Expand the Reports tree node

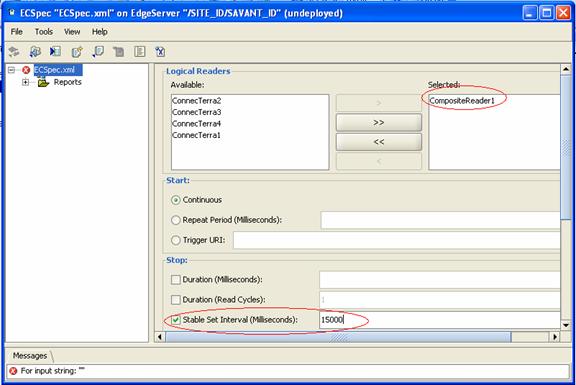25,82
